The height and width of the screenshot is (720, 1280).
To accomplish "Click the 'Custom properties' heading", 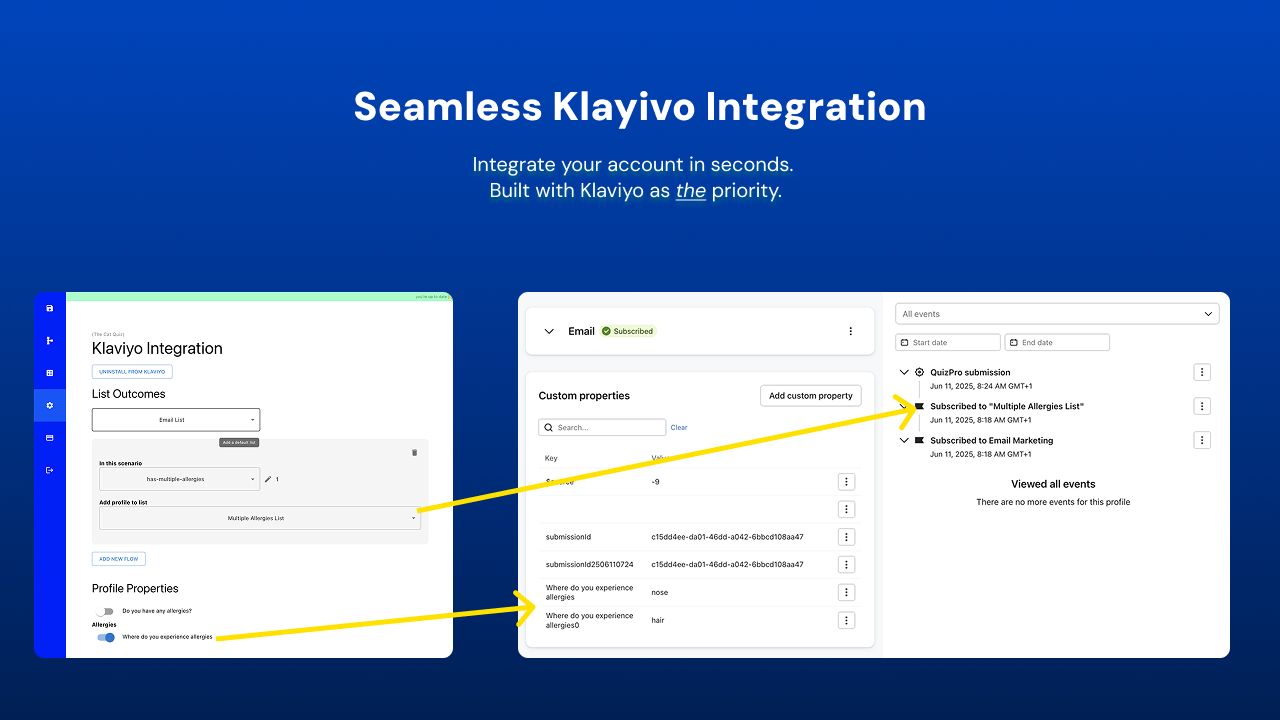I will [x=584, y=396].
